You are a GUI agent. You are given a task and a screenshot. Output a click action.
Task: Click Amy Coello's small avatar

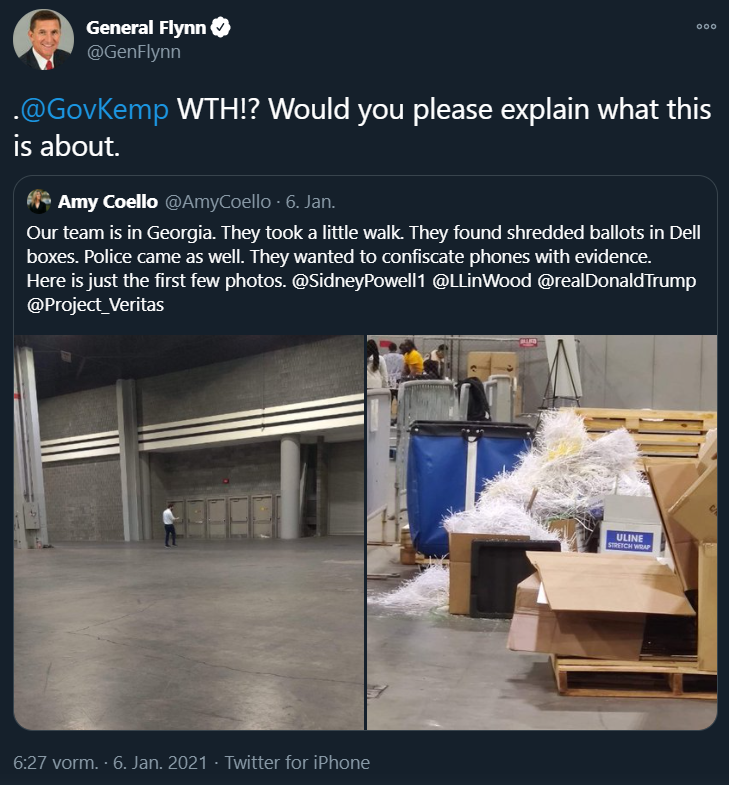(39, 202)
